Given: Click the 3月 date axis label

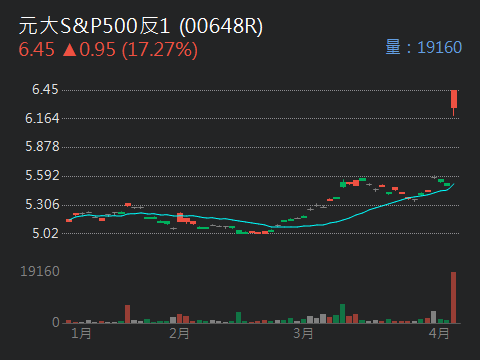Looking at the screenshot, I should click(303, 333).
